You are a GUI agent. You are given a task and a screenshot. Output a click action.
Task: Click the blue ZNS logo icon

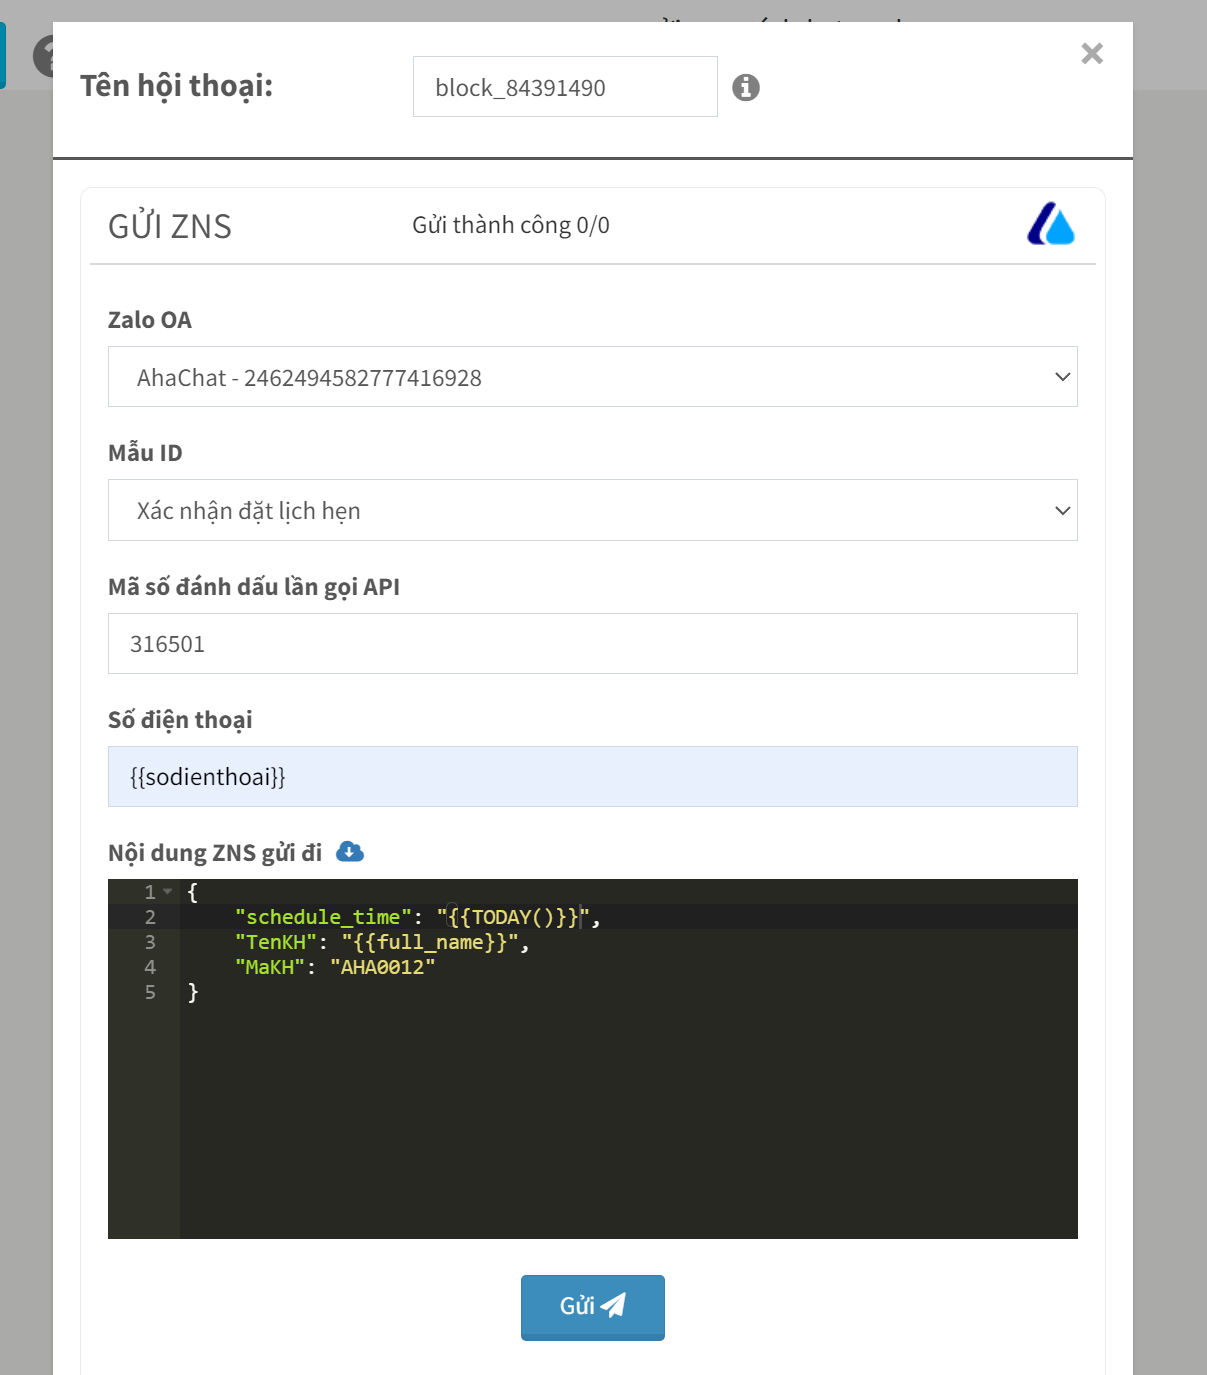1051,224
